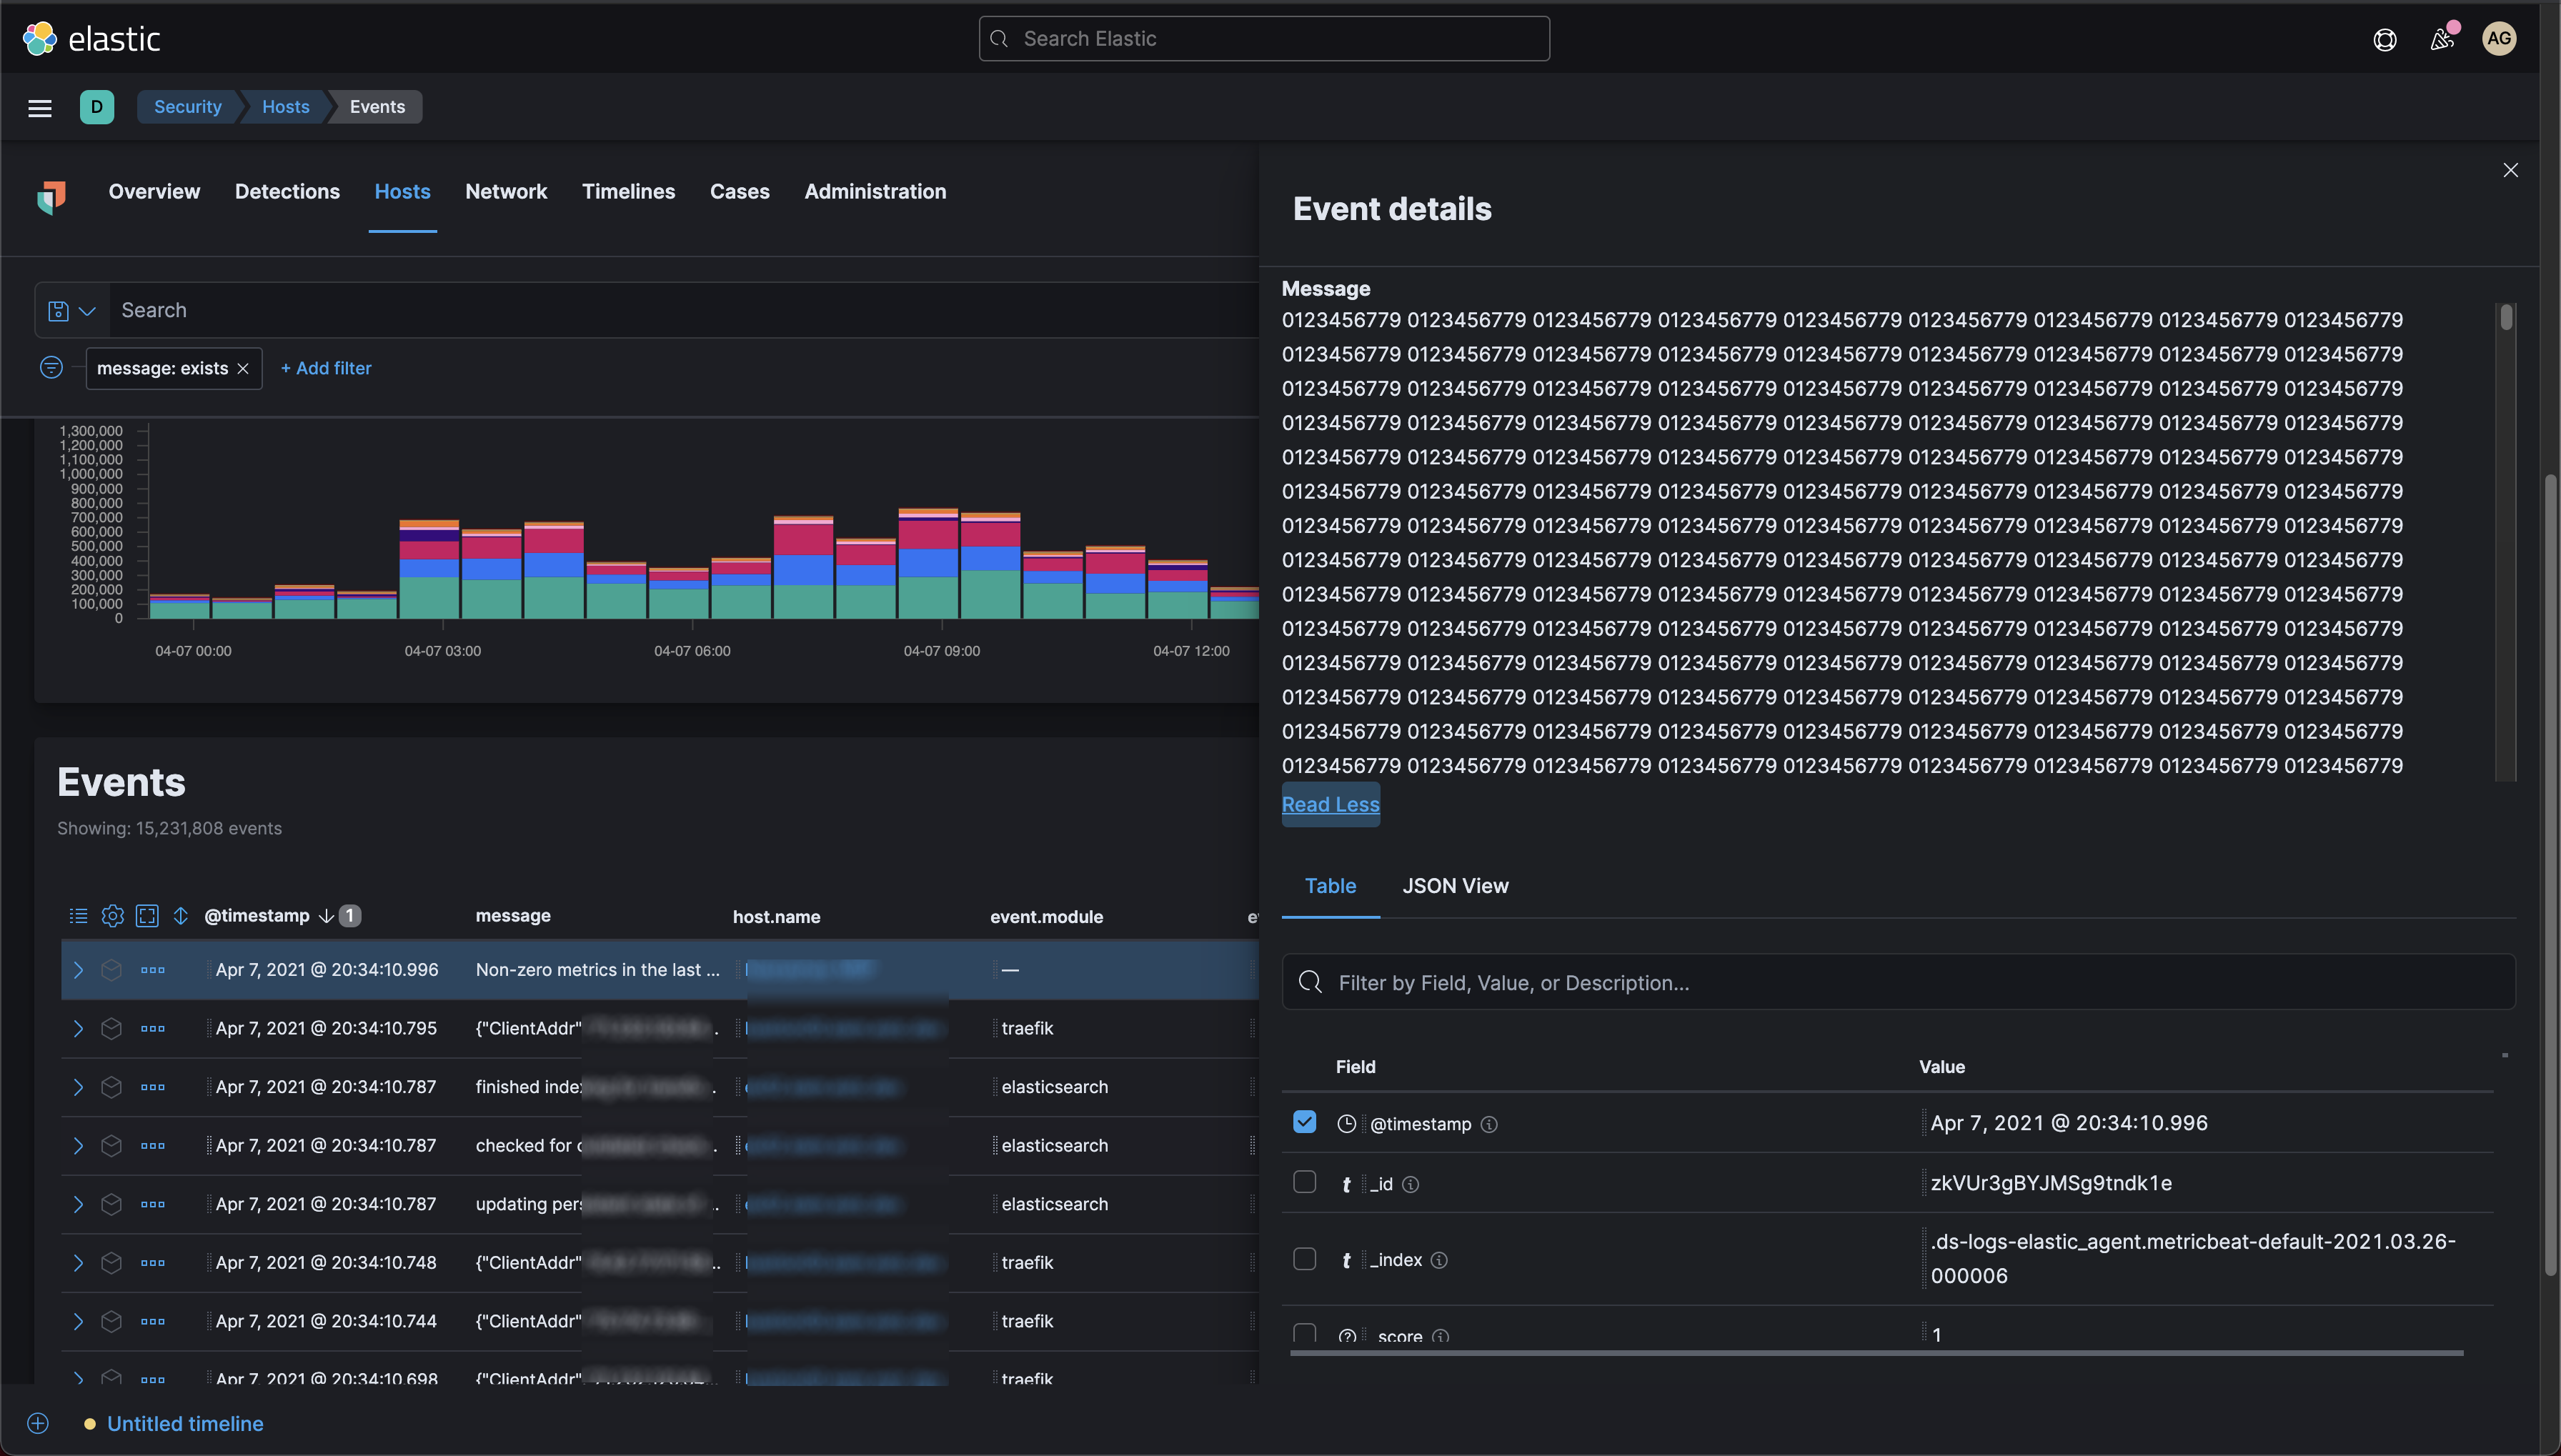Viewport: 2561px width, 1456px height.
Task: Remove the message: exists filter
Action: click(x=243, y=369)
